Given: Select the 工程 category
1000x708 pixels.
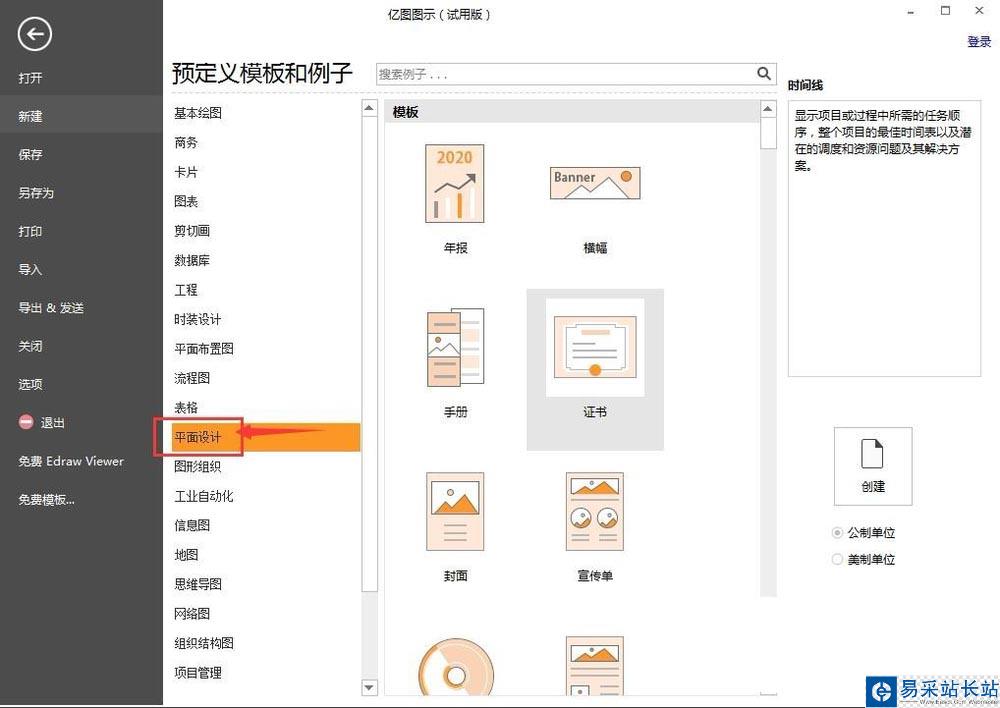Looking at the screenshot, I should 186,290.
